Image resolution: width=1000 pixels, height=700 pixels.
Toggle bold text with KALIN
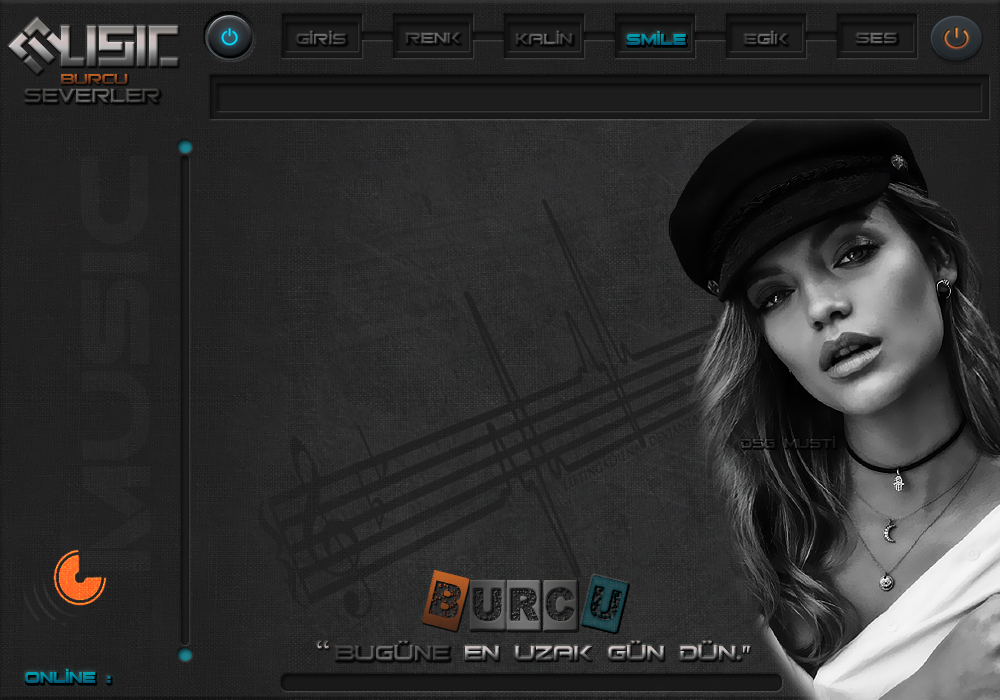tap(544, 38)
